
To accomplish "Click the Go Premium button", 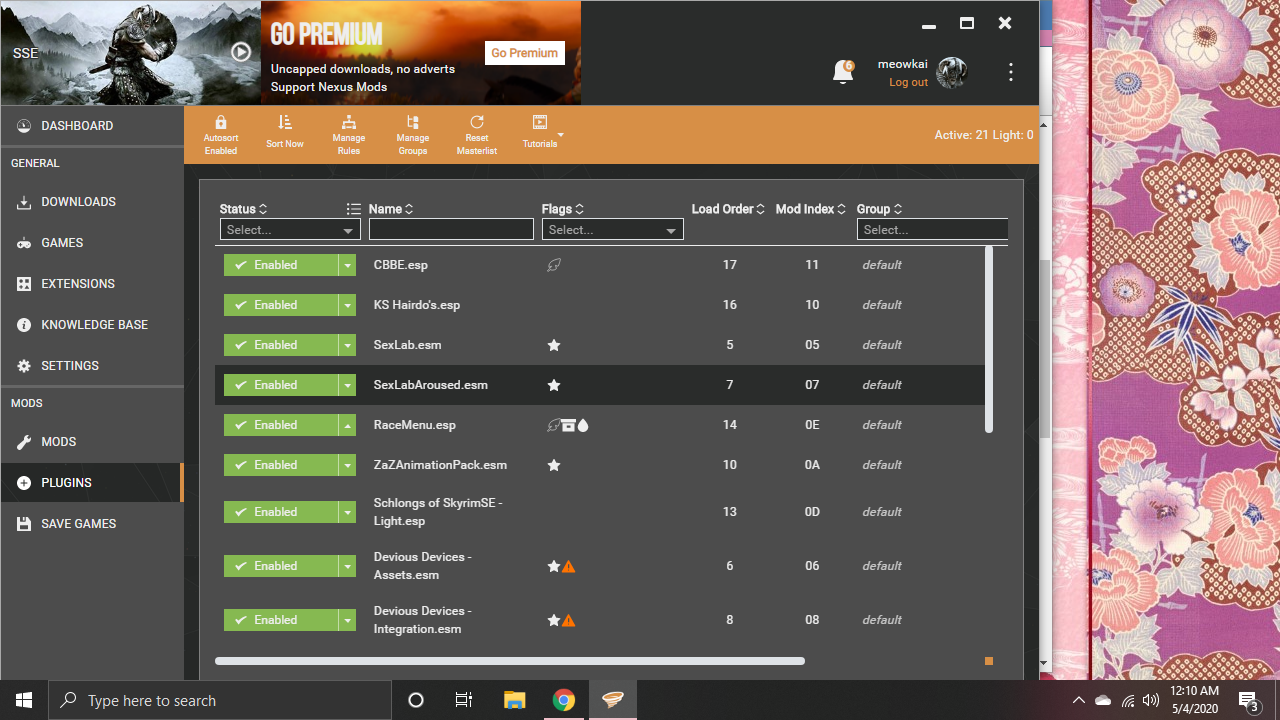I will click(x=525, y=53).
